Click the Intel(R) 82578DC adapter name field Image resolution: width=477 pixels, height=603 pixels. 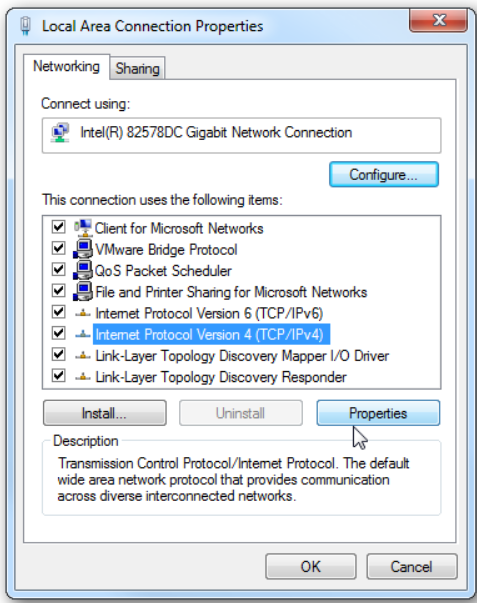[242, 135]
